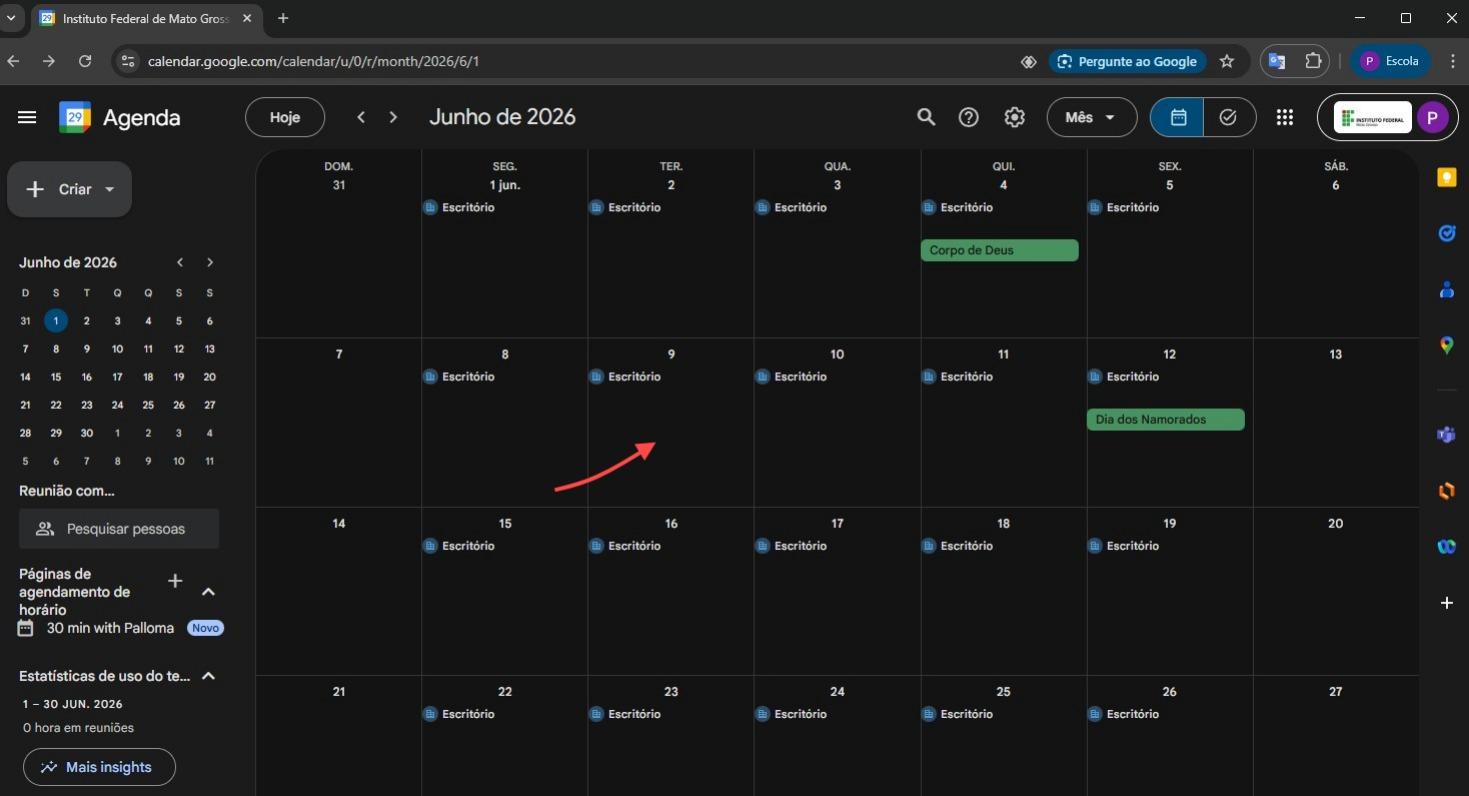Image resolution: width=1469 pixels, height=796 pixels.
Task: Open Google Keep side panel icon
Action: click(x=1446, y=177)
